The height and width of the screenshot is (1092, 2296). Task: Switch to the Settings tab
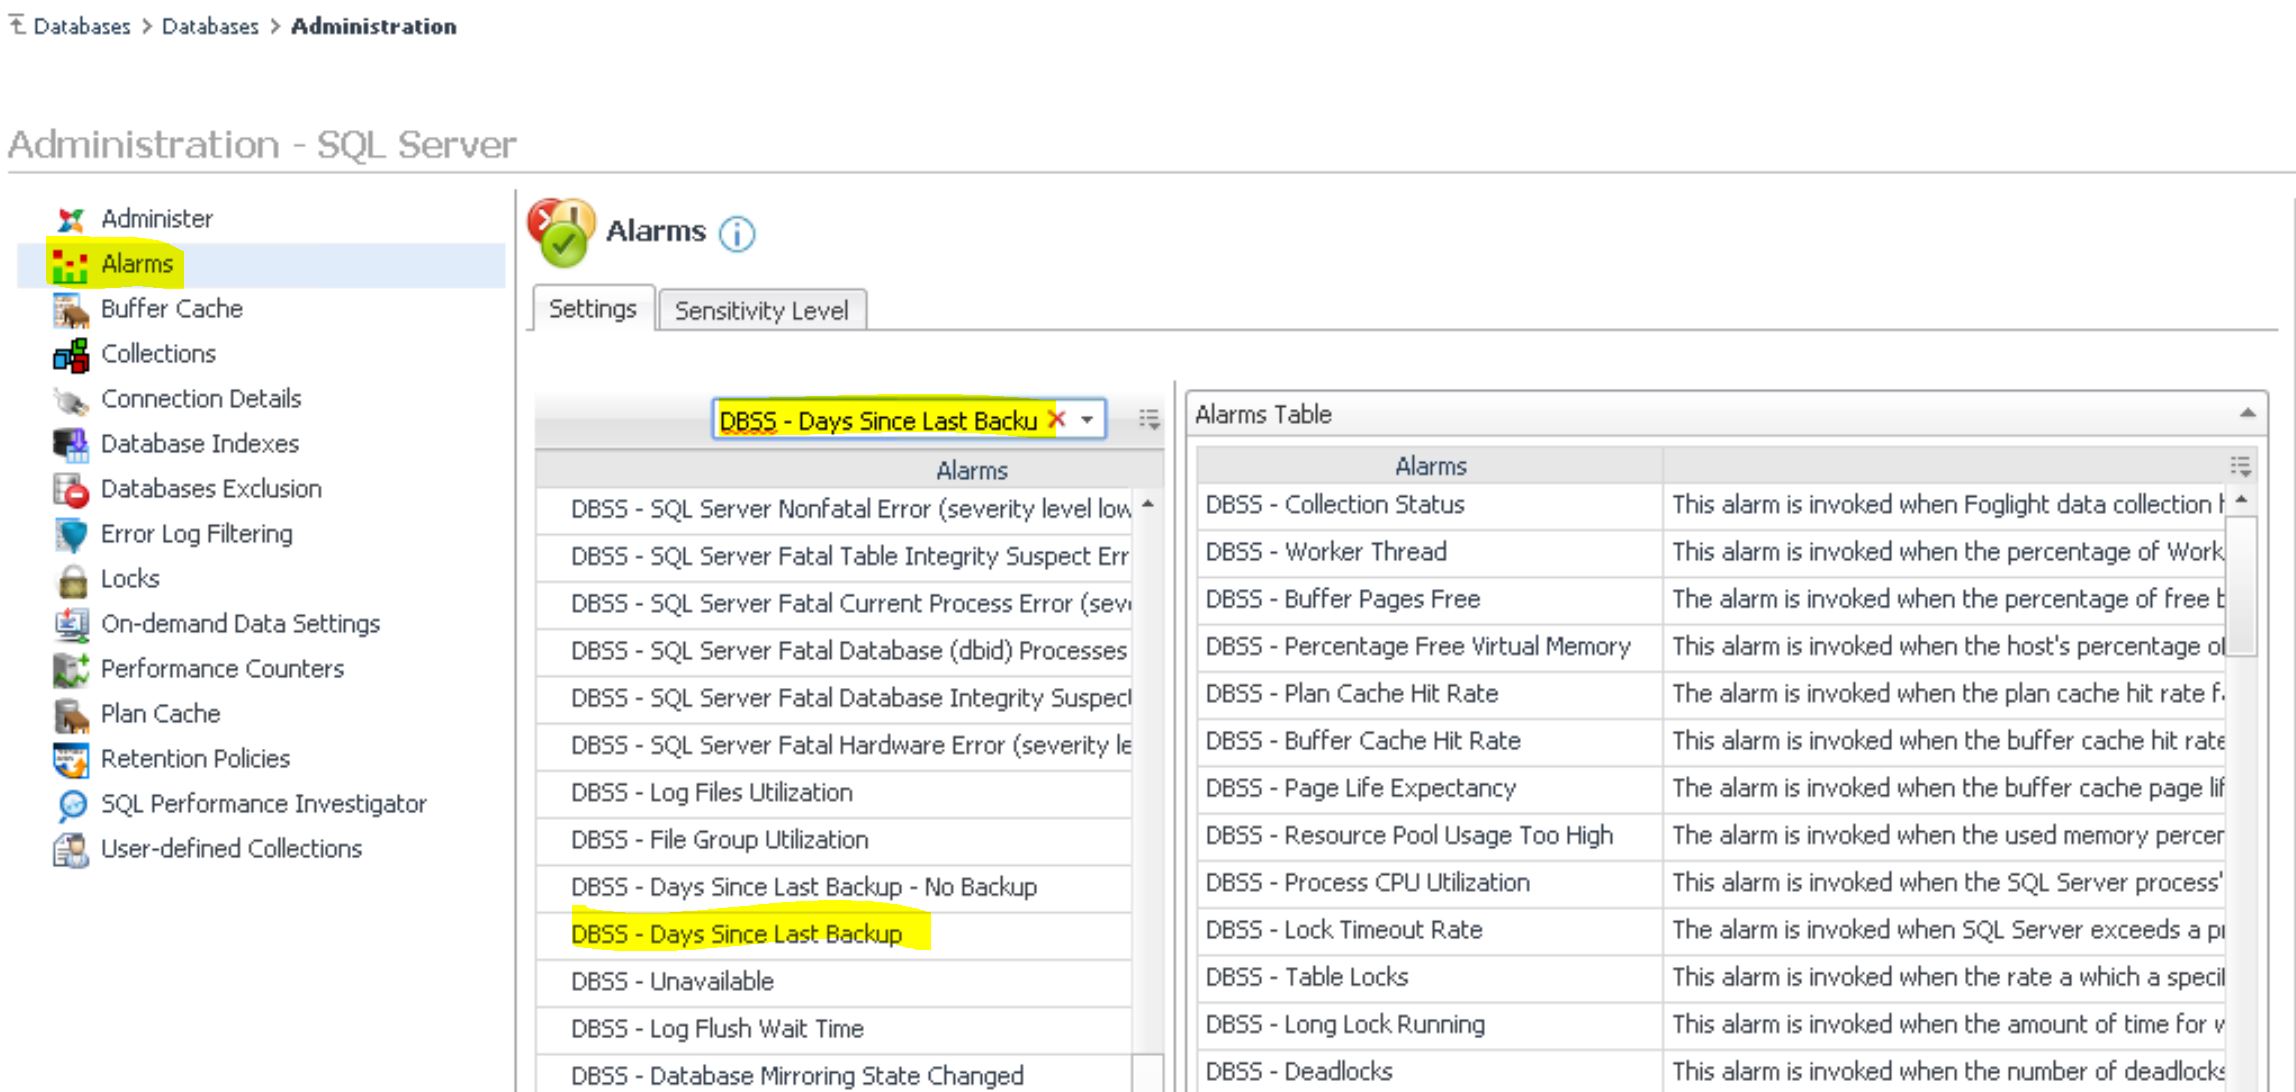(x=593, y=308)
